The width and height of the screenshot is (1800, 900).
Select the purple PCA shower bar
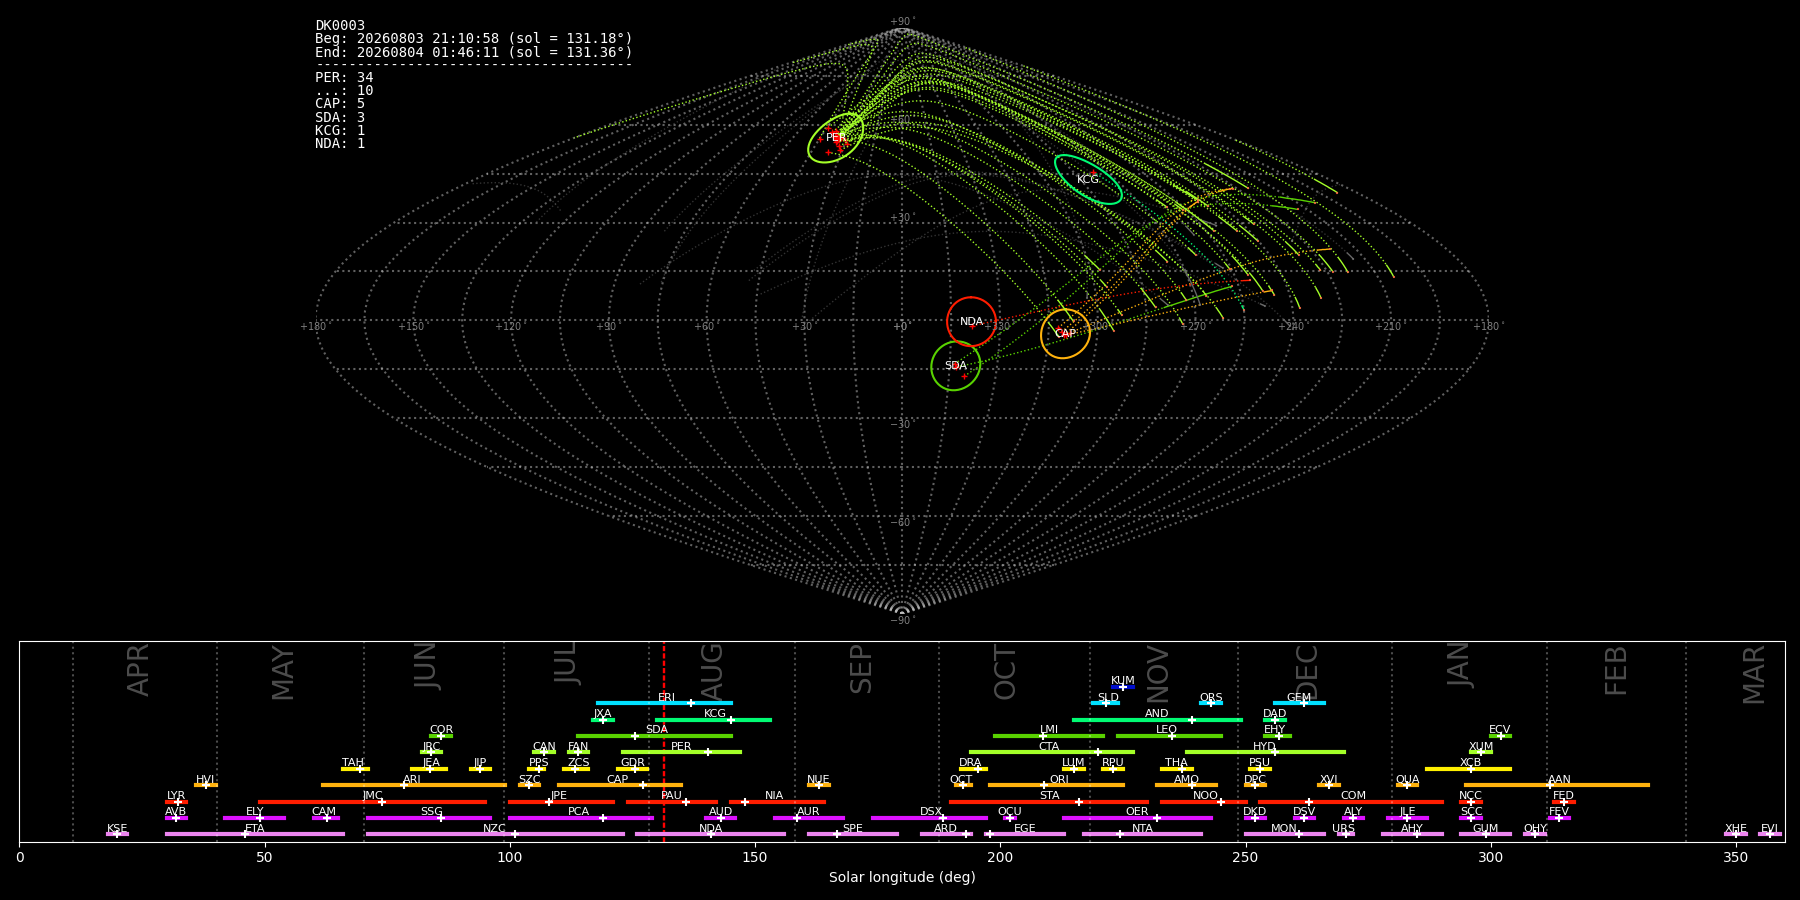click(580, 818)
